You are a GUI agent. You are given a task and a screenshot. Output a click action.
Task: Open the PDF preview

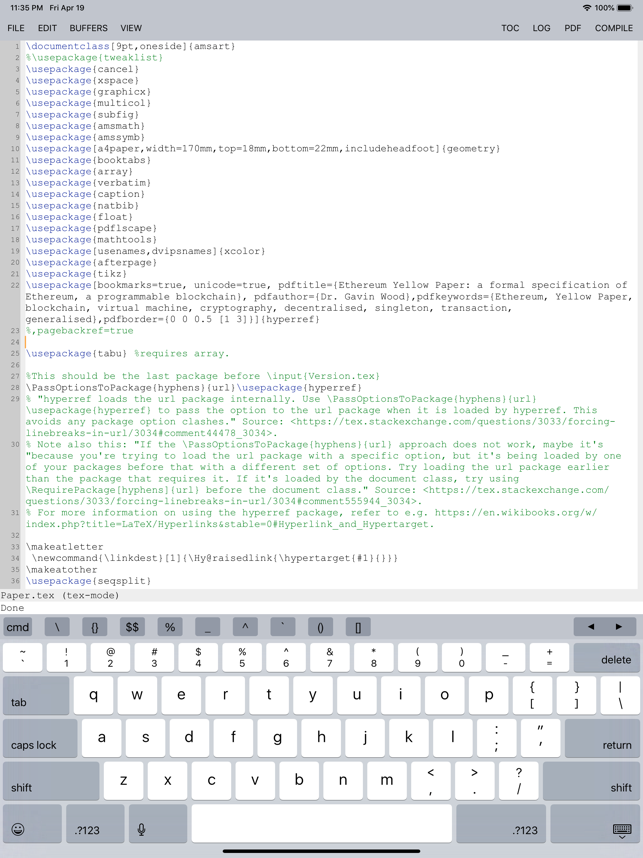coord(572,28)
